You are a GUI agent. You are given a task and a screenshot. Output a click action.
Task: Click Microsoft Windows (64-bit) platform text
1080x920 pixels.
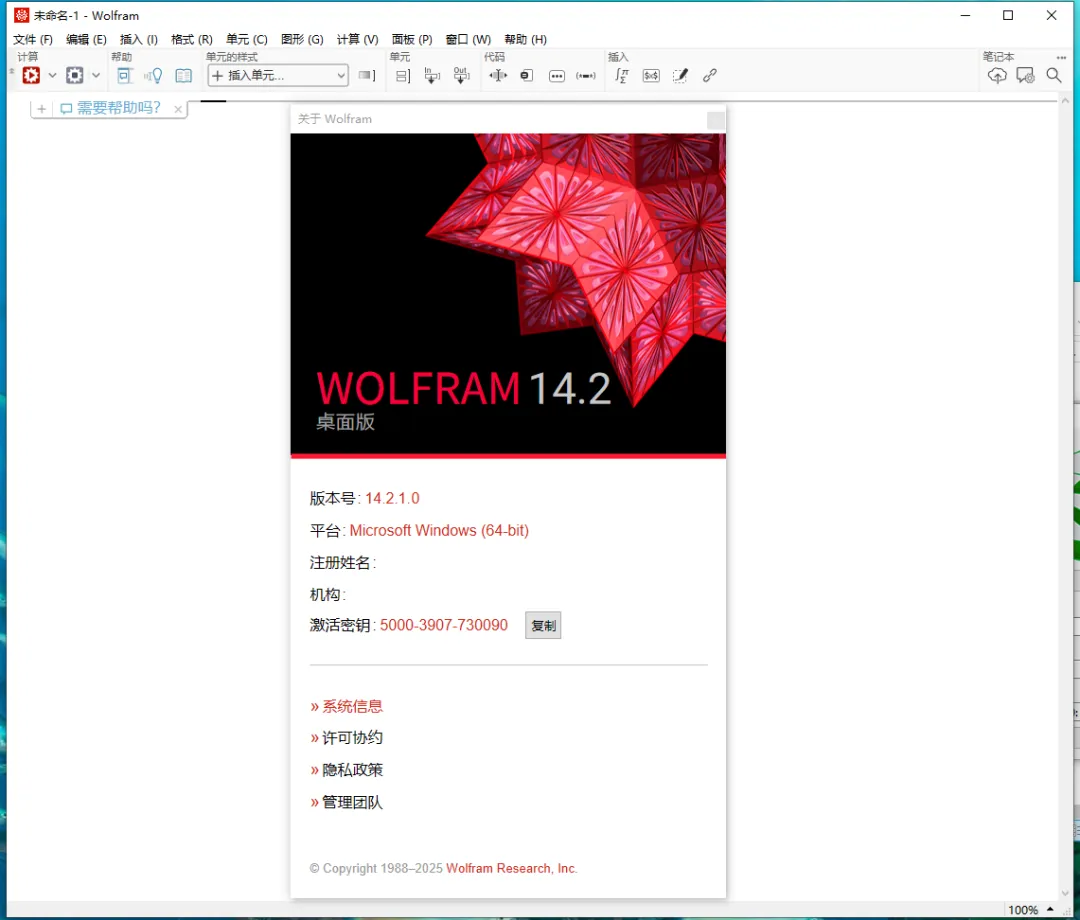[439, 530]
